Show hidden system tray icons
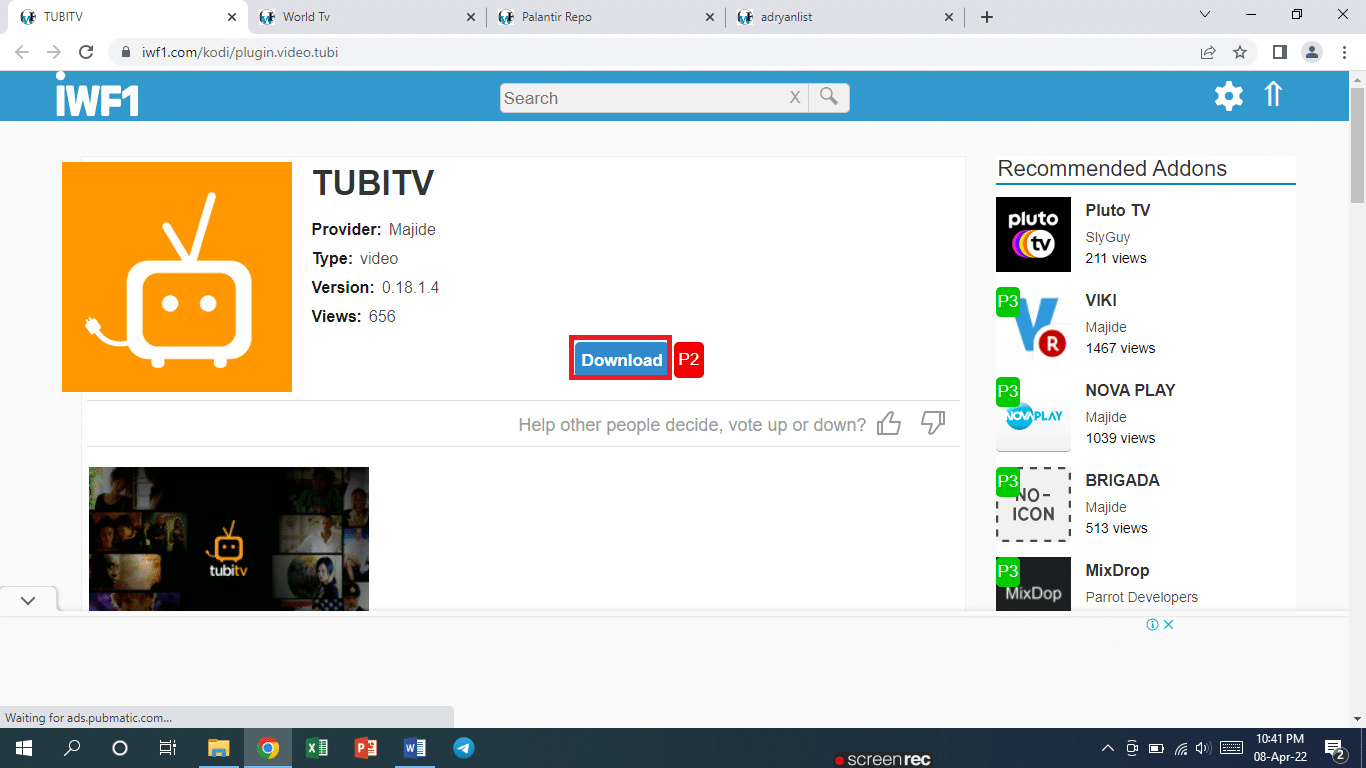Screen dimensions: 1366x768 coord(1107,748)
